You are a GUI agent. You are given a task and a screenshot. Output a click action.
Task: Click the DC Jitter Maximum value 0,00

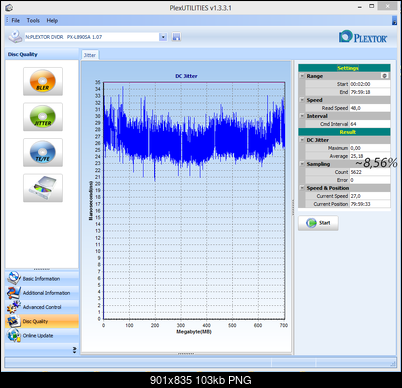[x=370, y=148]
